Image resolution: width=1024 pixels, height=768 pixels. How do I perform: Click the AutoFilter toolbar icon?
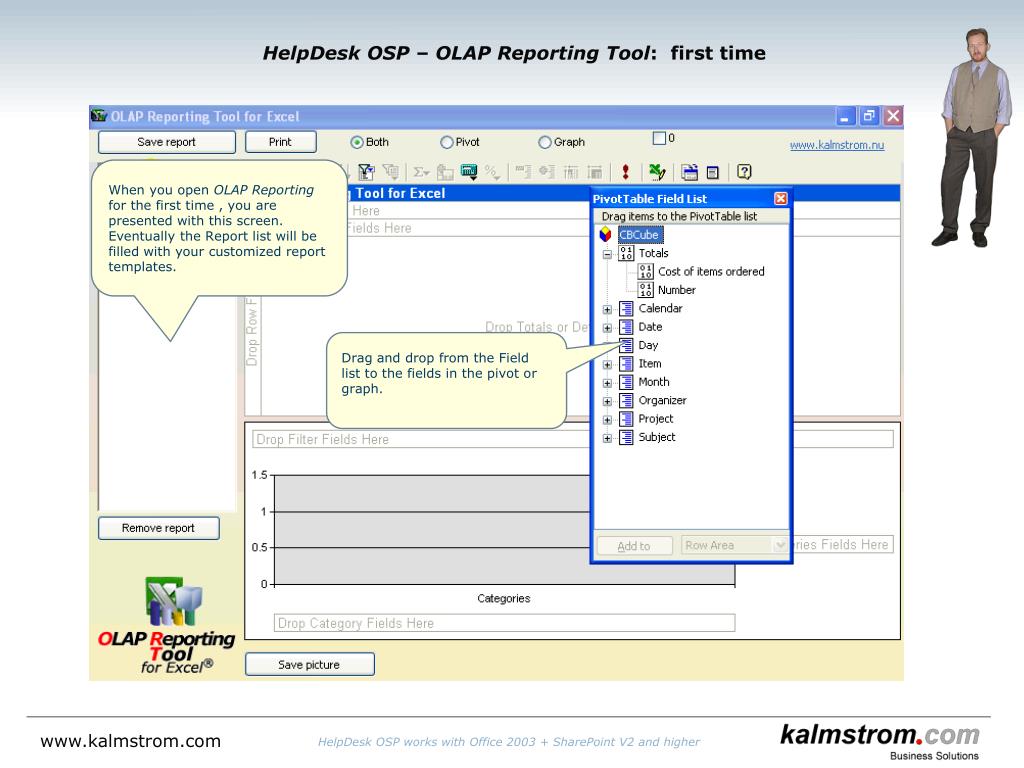(366, 172)
